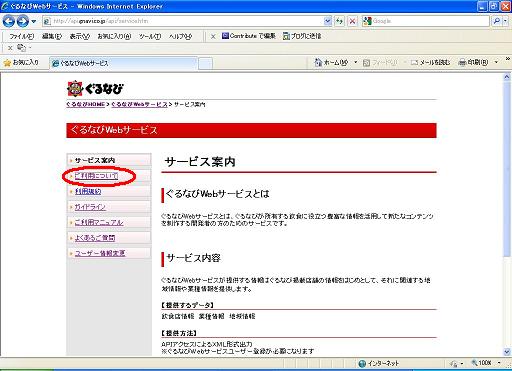Open the recent pages dropdown beside Forward

pos(34,21)
